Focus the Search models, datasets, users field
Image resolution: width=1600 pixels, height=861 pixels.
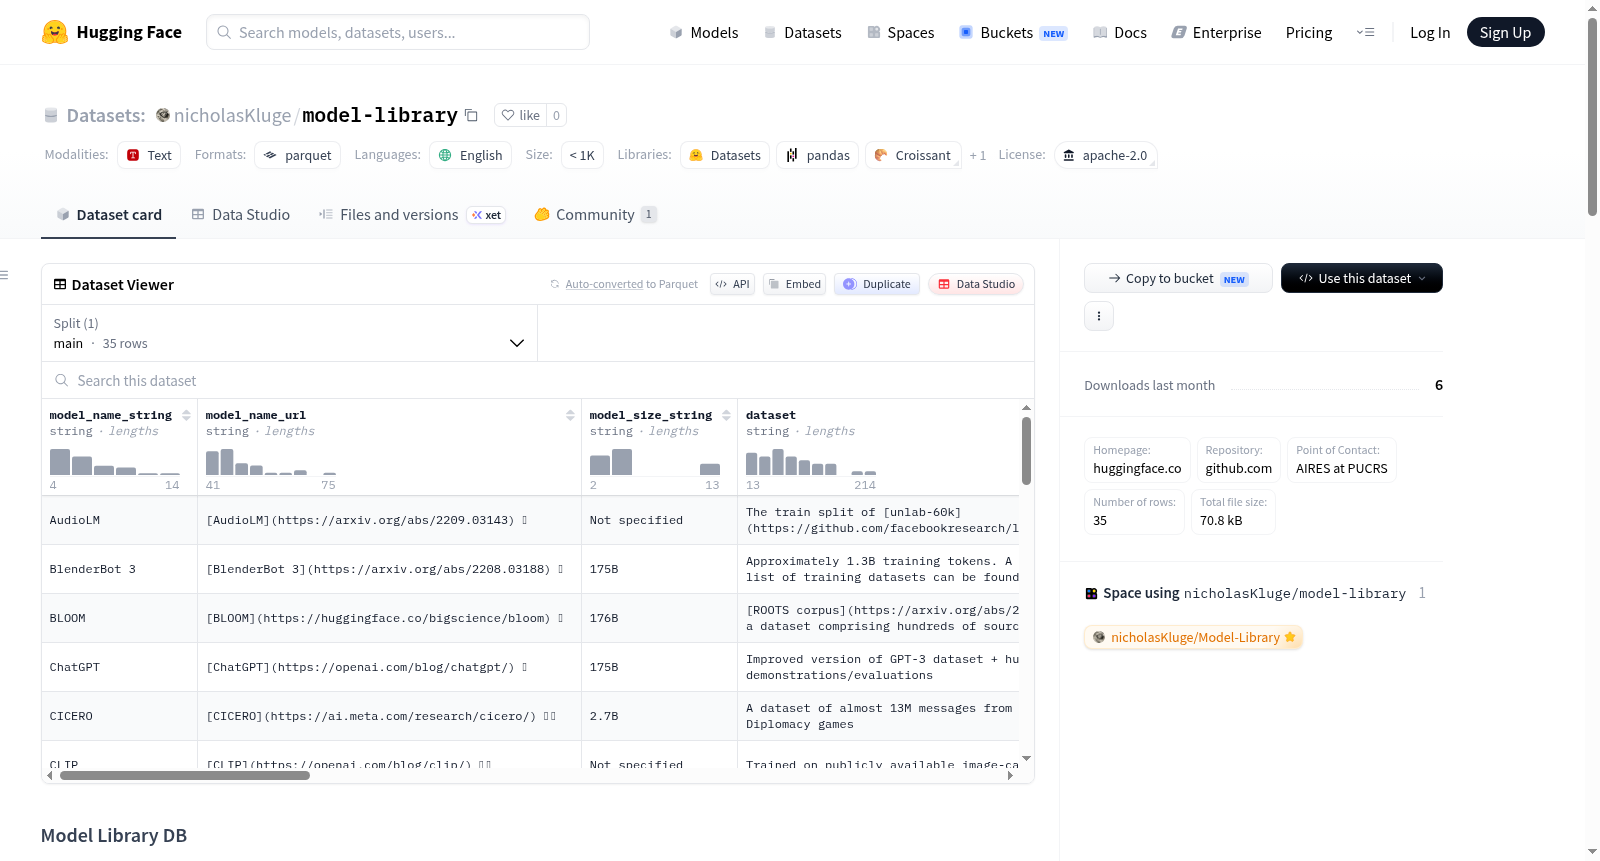pyautogui.click(x=398, y=32)
